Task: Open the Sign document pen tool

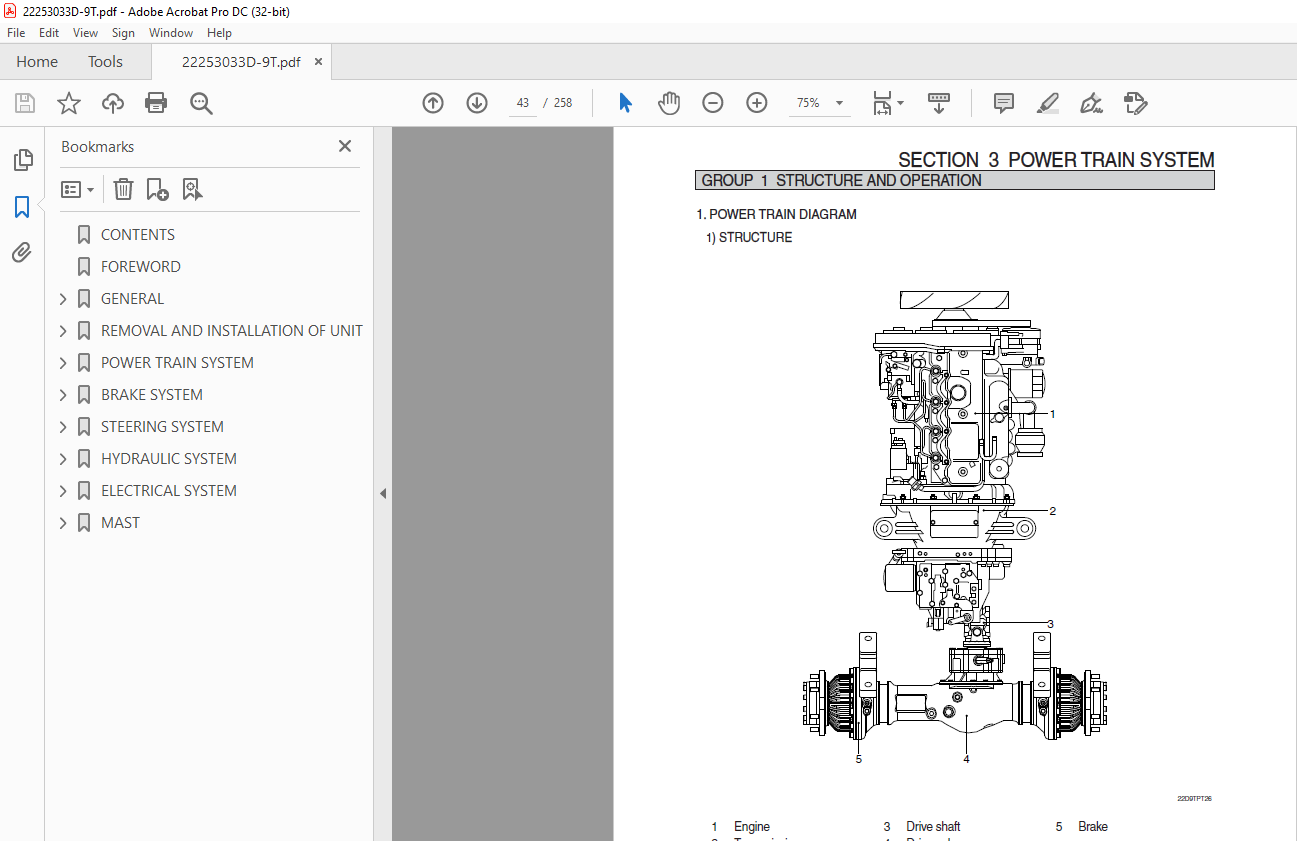Action: [1091, 103]
